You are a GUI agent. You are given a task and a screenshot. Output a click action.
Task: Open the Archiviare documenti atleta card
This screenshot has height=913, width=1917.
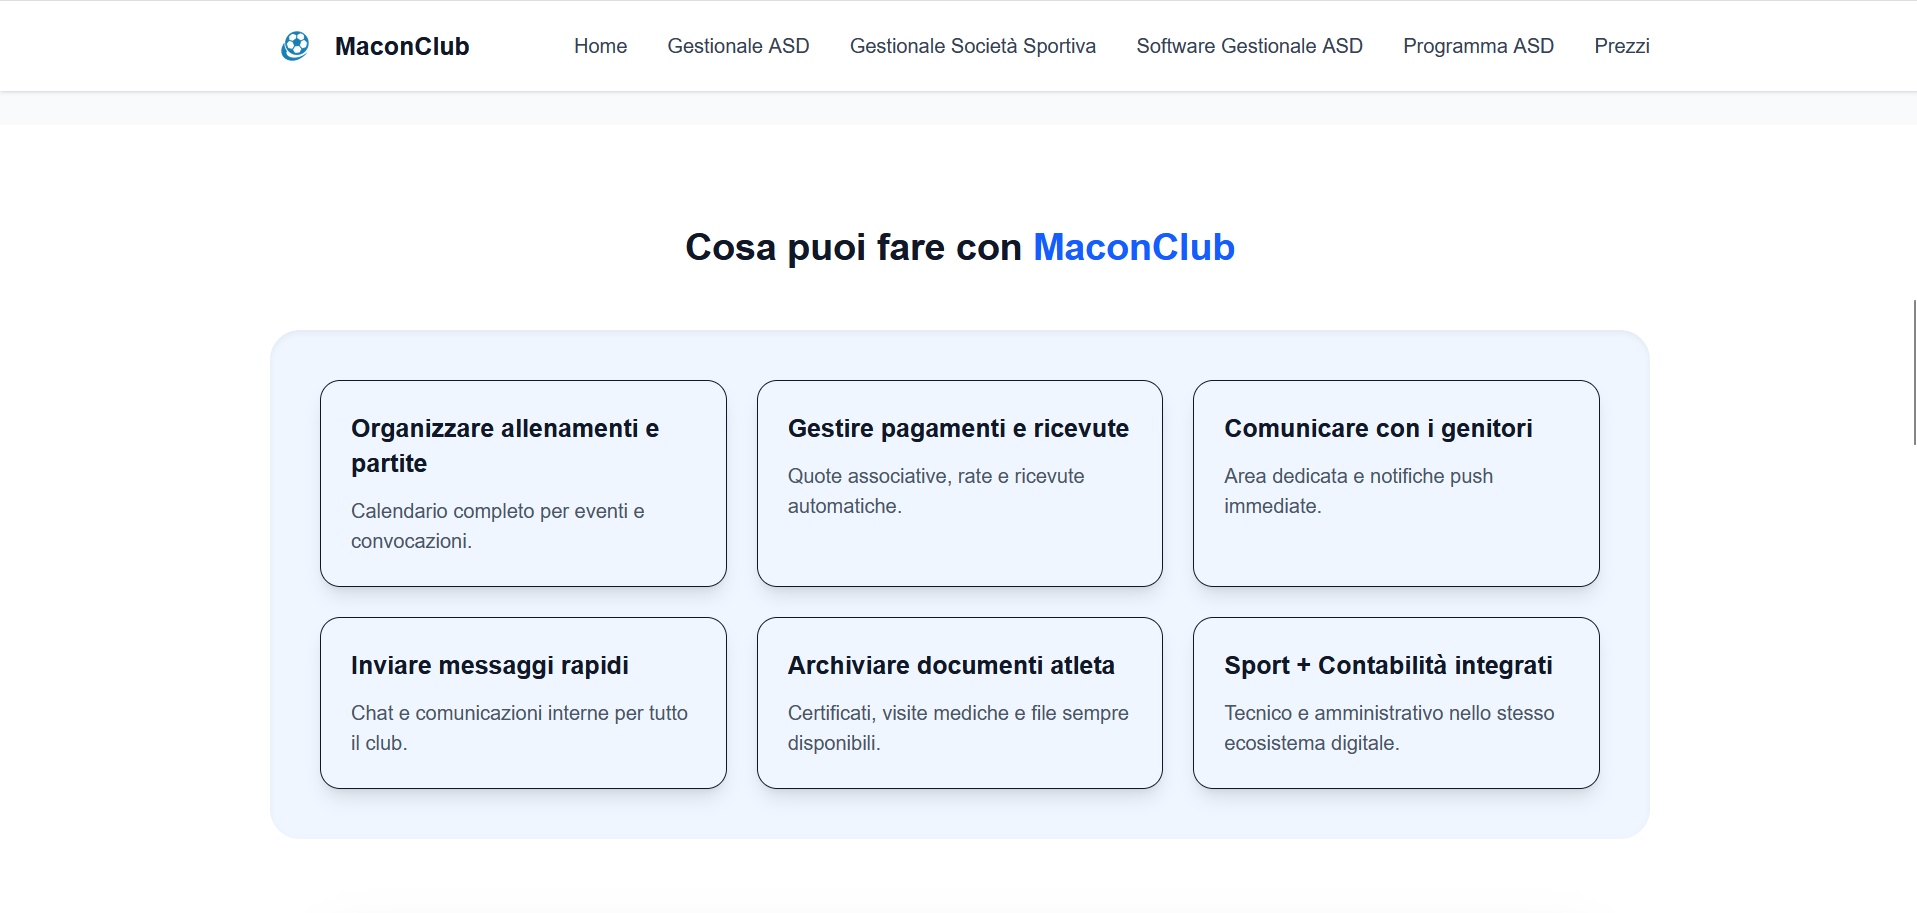[959, 702]
